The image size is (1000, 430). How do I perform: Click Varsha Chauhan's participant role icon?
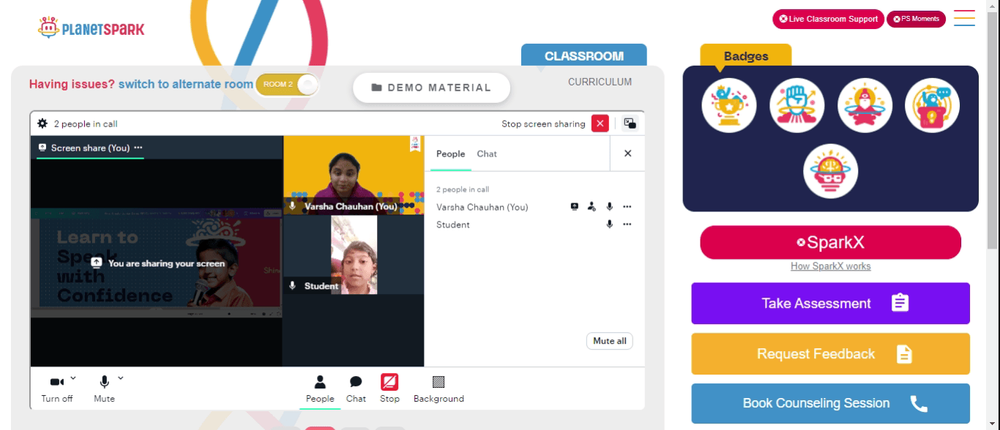click(592, 207)
